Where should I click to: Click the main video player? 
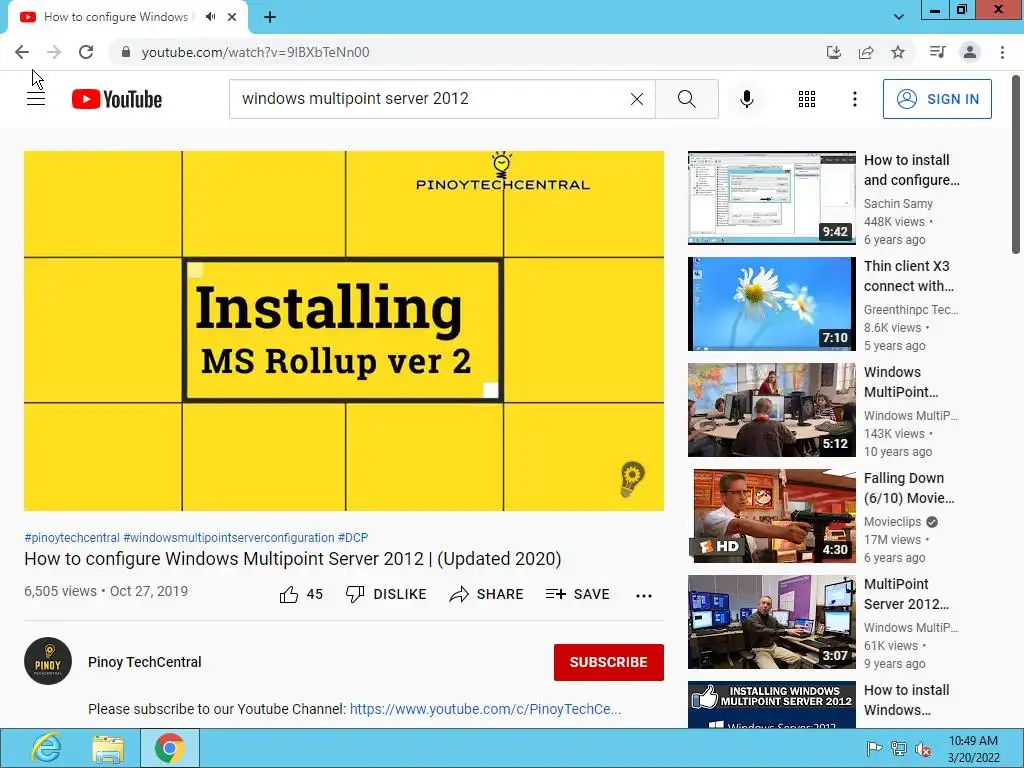344,331
